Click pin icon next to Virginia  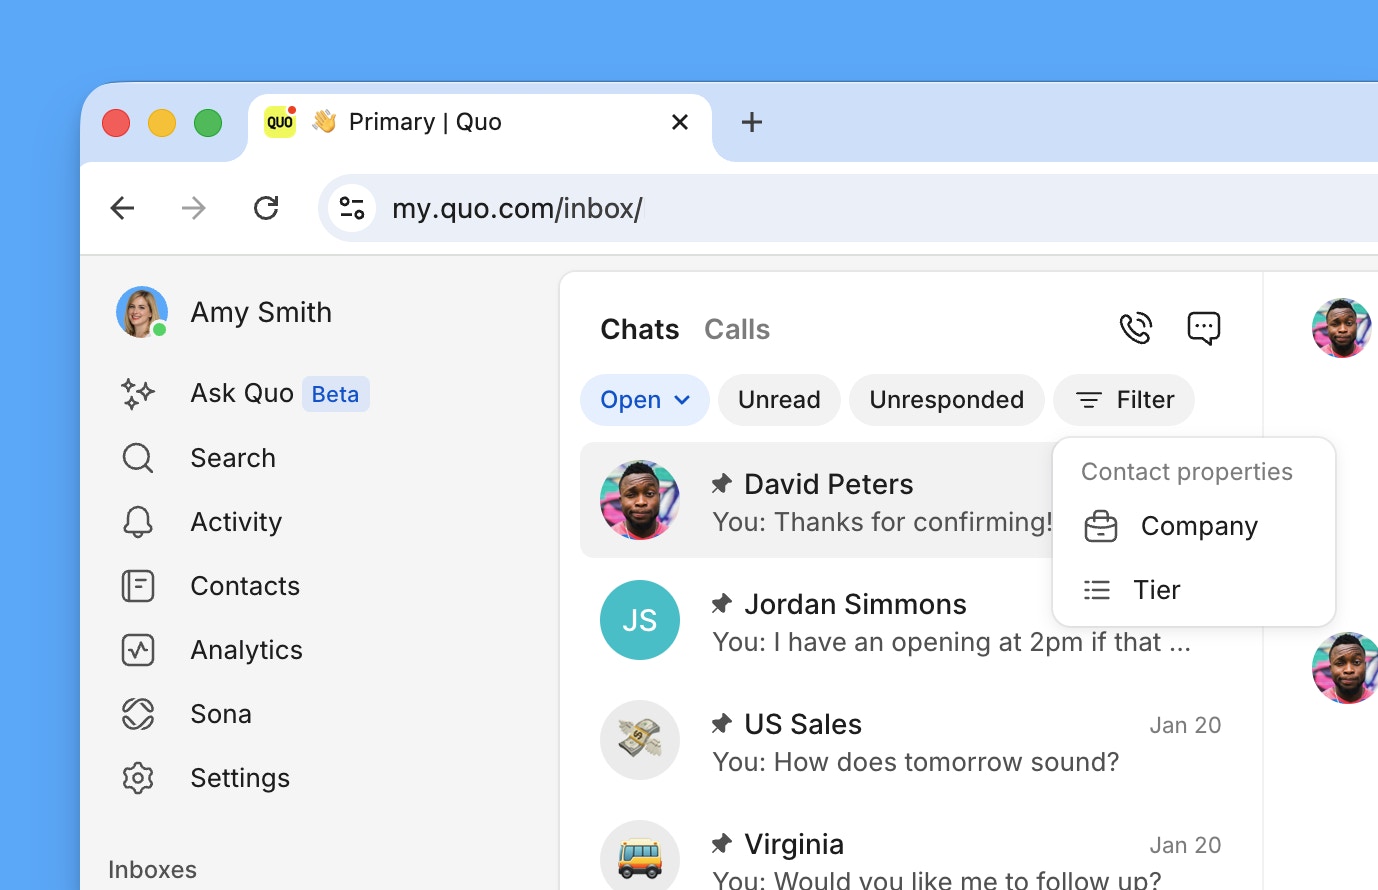point(721,844)
